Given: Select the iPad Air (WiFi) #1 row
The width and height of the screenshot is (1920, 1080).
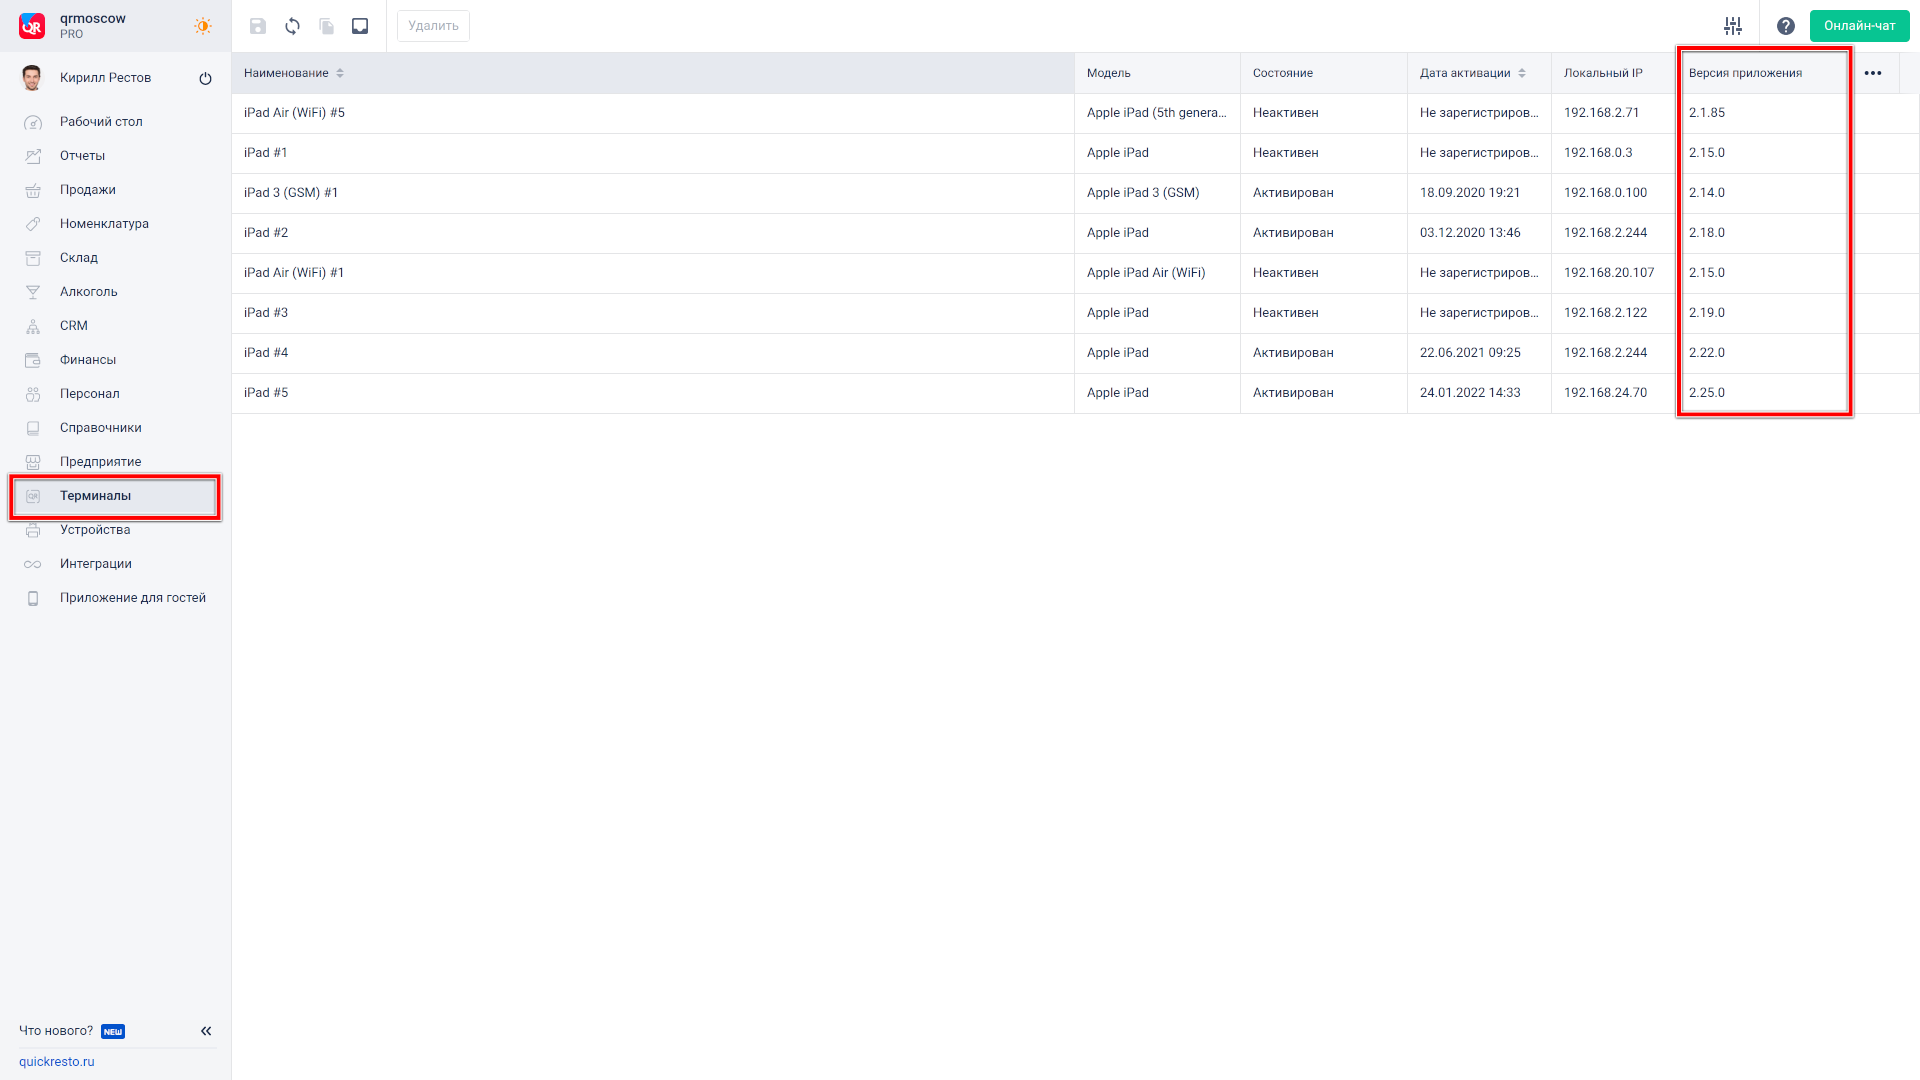Looking at the screenshot, I should pos(1075,273).
